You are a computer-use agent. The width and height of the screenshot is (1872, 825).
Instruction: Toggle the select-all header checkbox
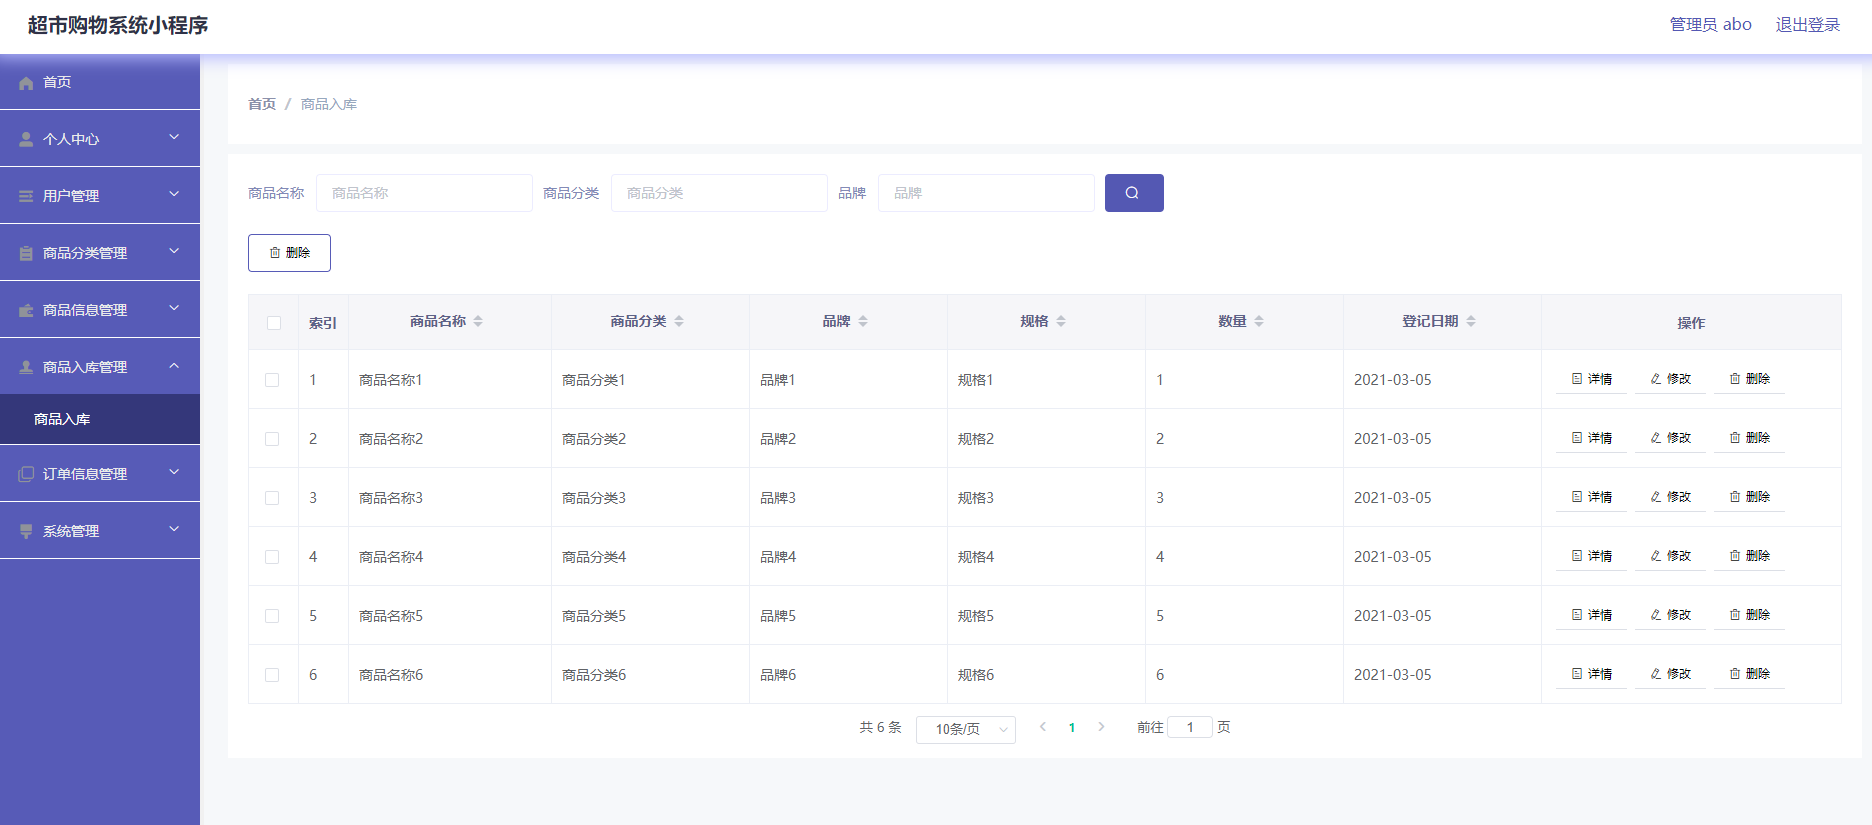click(274, 323)
